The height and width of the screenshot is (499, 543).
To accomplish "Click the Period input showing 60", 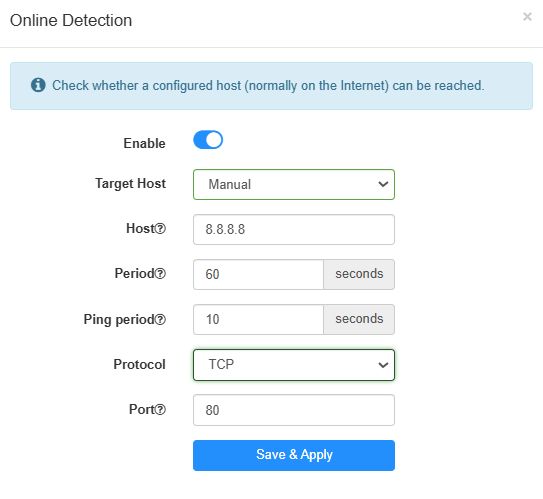I will click(258, 274).
